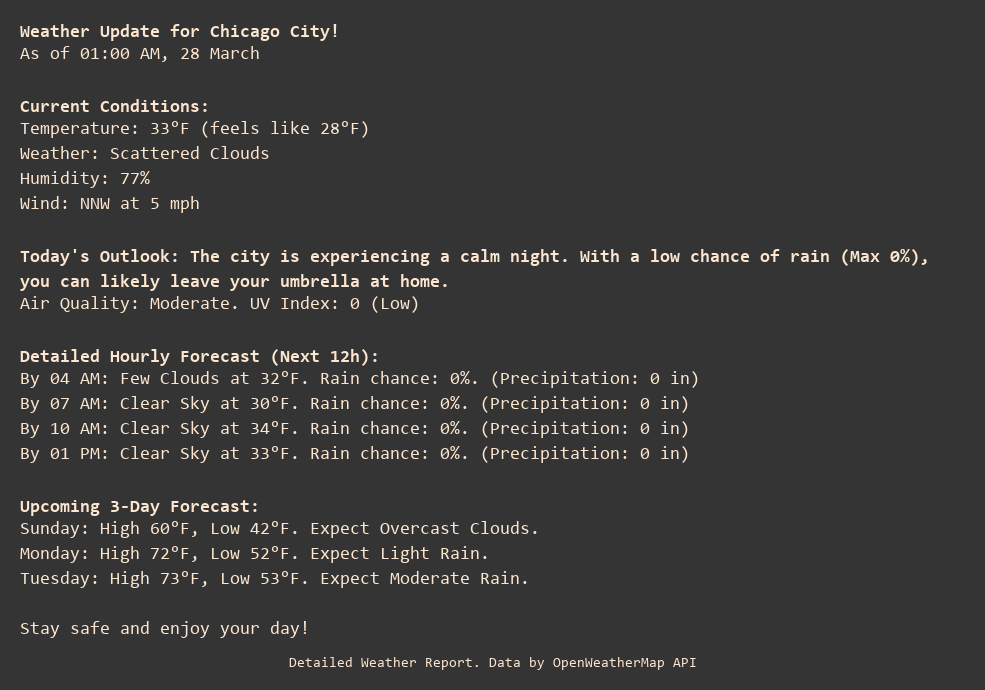The width and height of the screenshot is (985, 690).
Task: Click the "By 04 AM" Few Clouds forecast
Action: point(359,379)
